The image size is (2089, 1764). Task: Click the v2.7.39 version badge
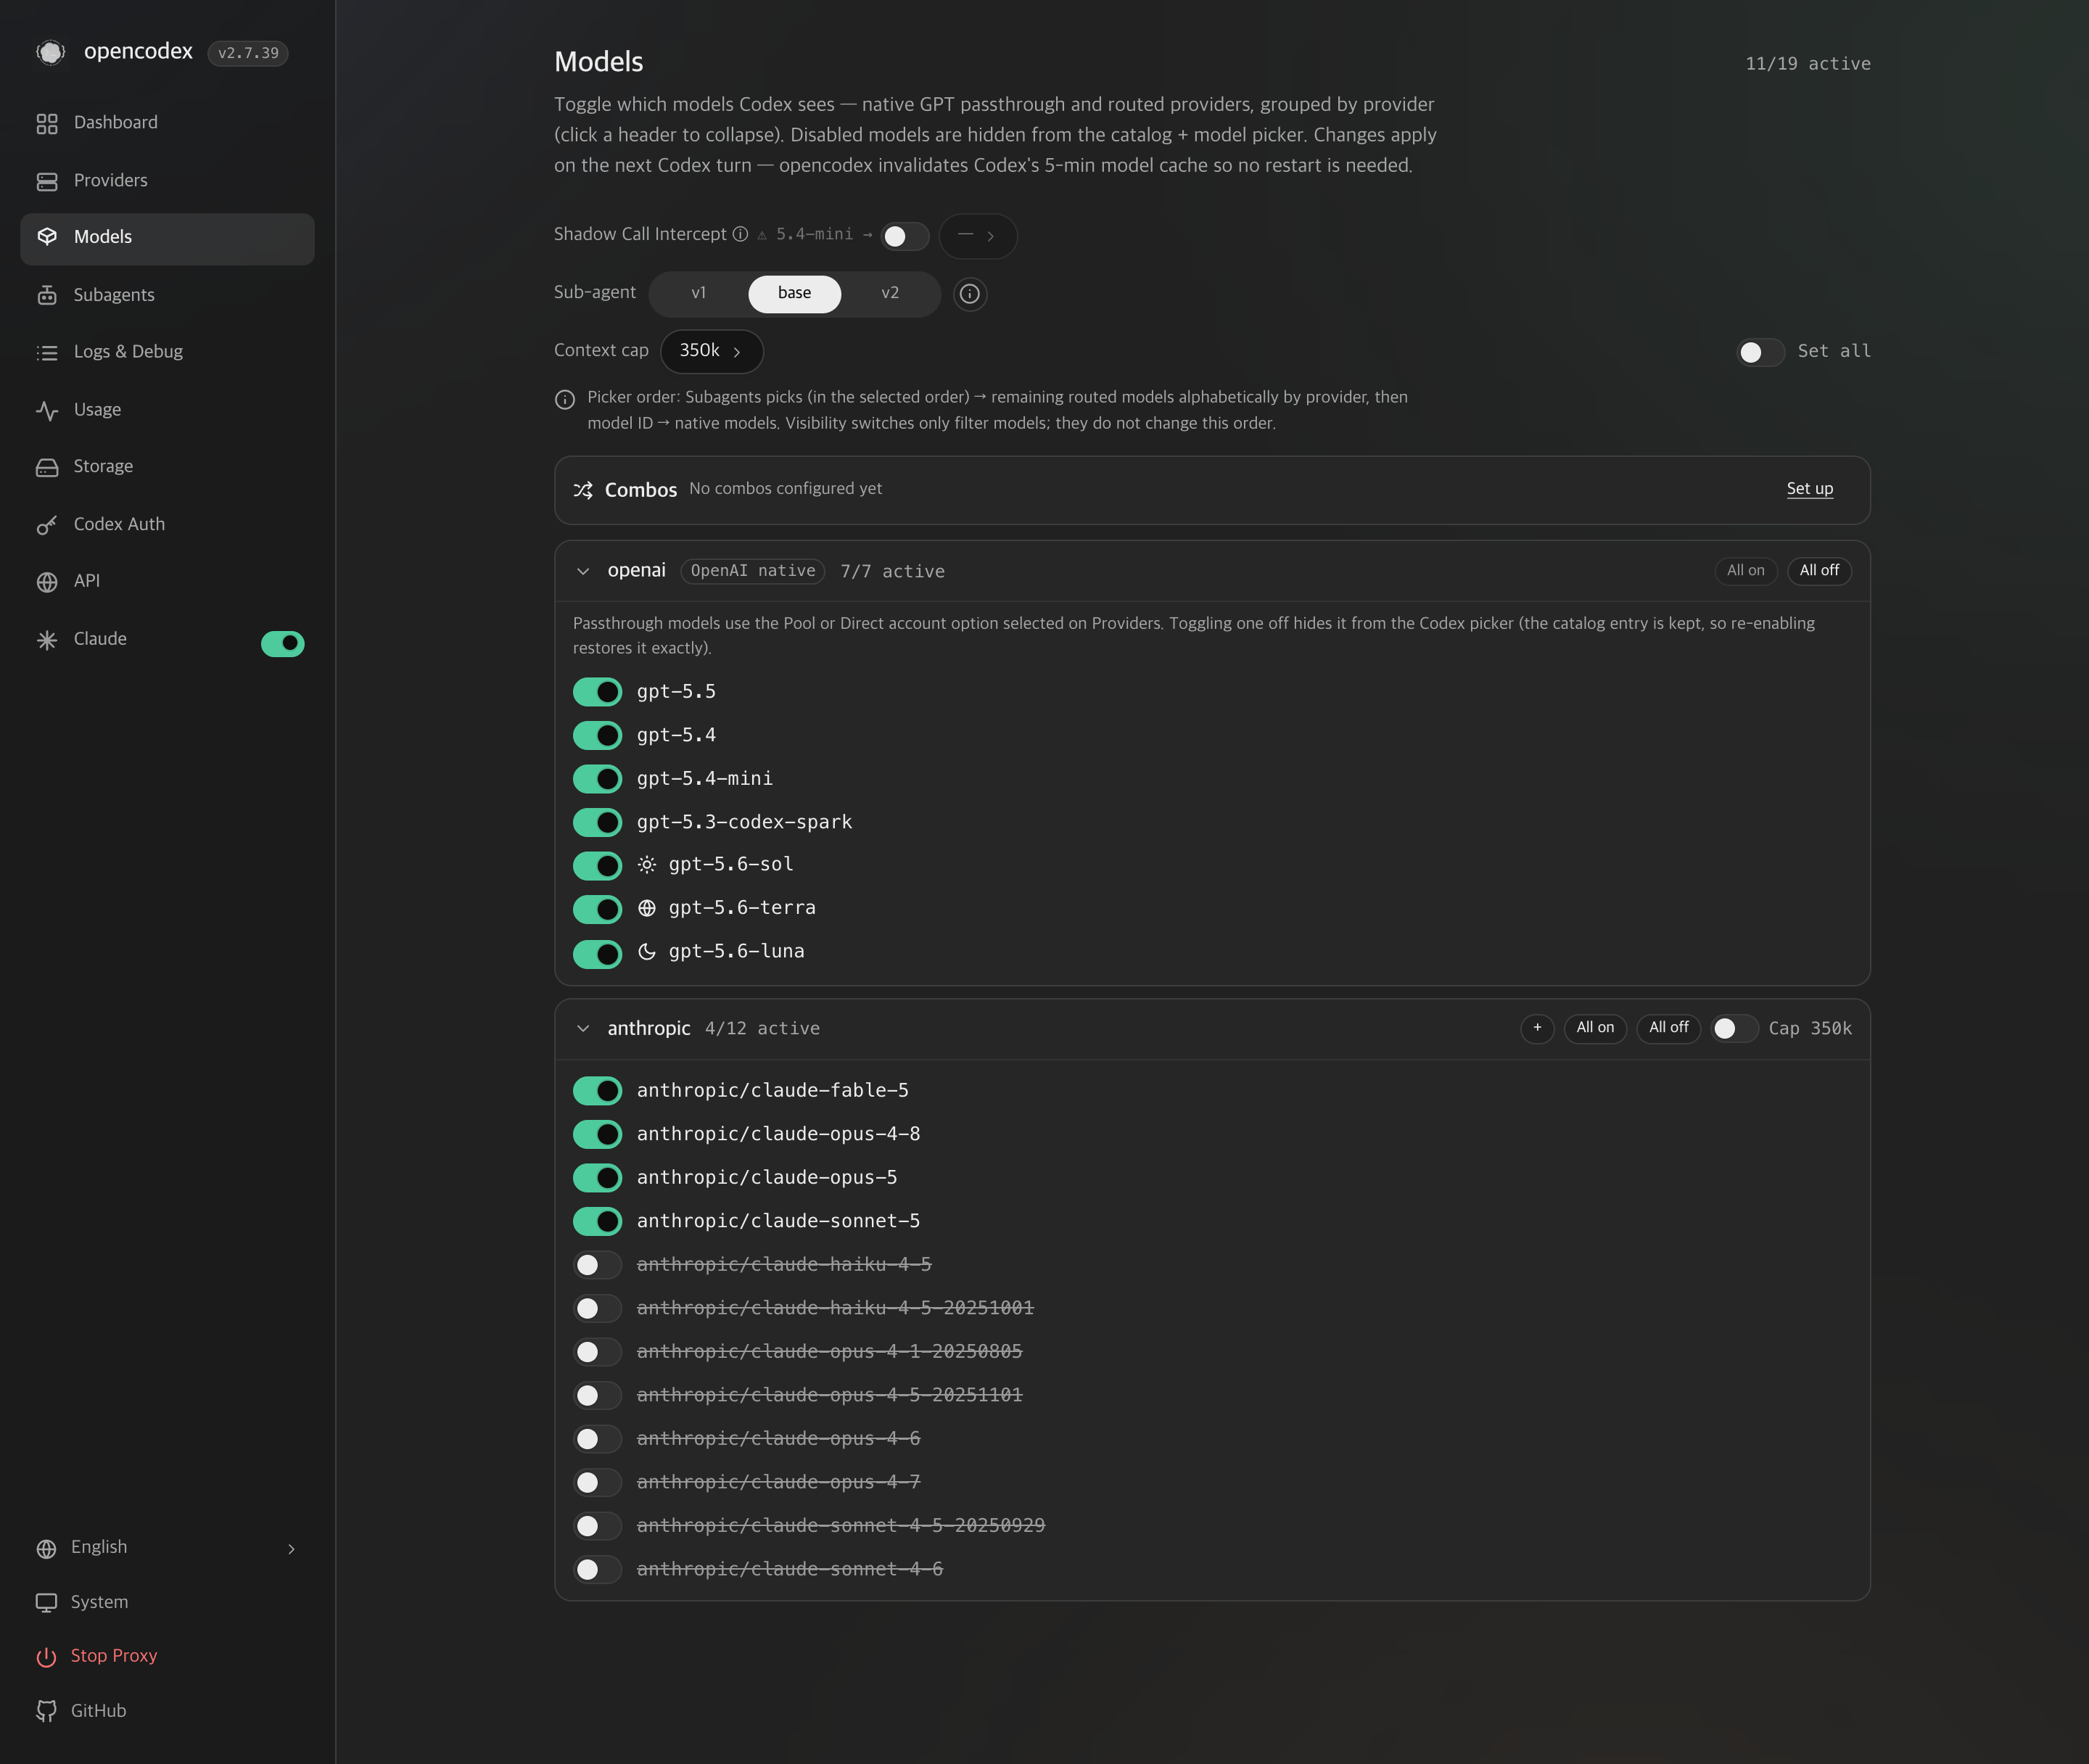pos(248,53)
